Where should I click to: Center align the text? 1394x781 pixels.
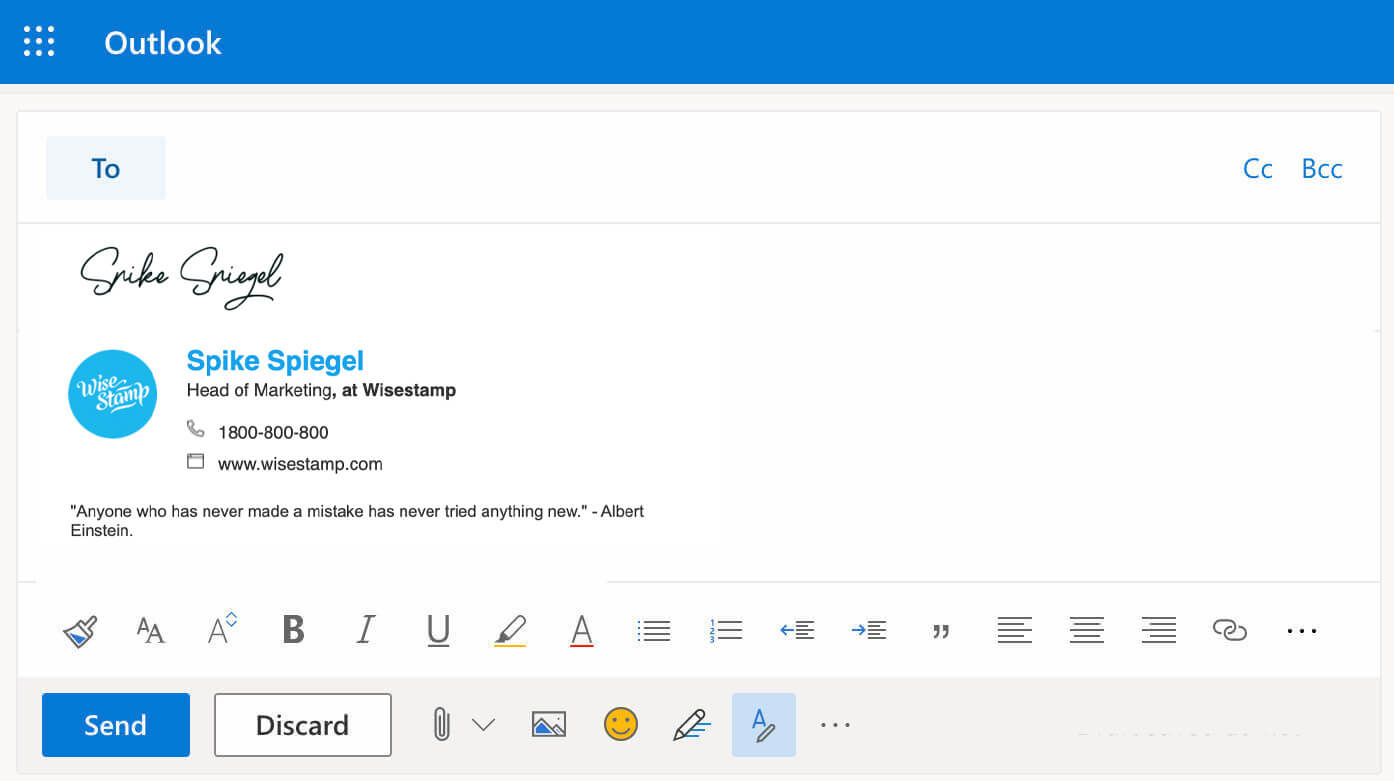tap(1087, 630)
